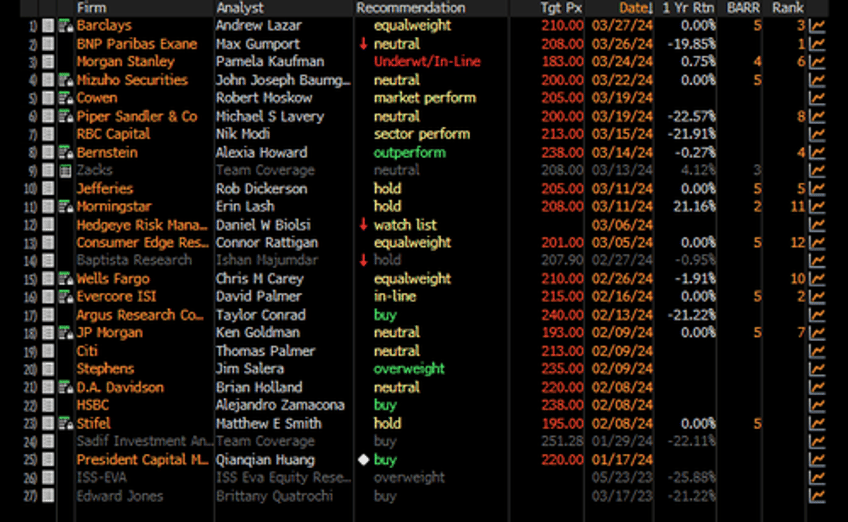
Task: Click the Rank column header
Action: [x=788, y=8]
